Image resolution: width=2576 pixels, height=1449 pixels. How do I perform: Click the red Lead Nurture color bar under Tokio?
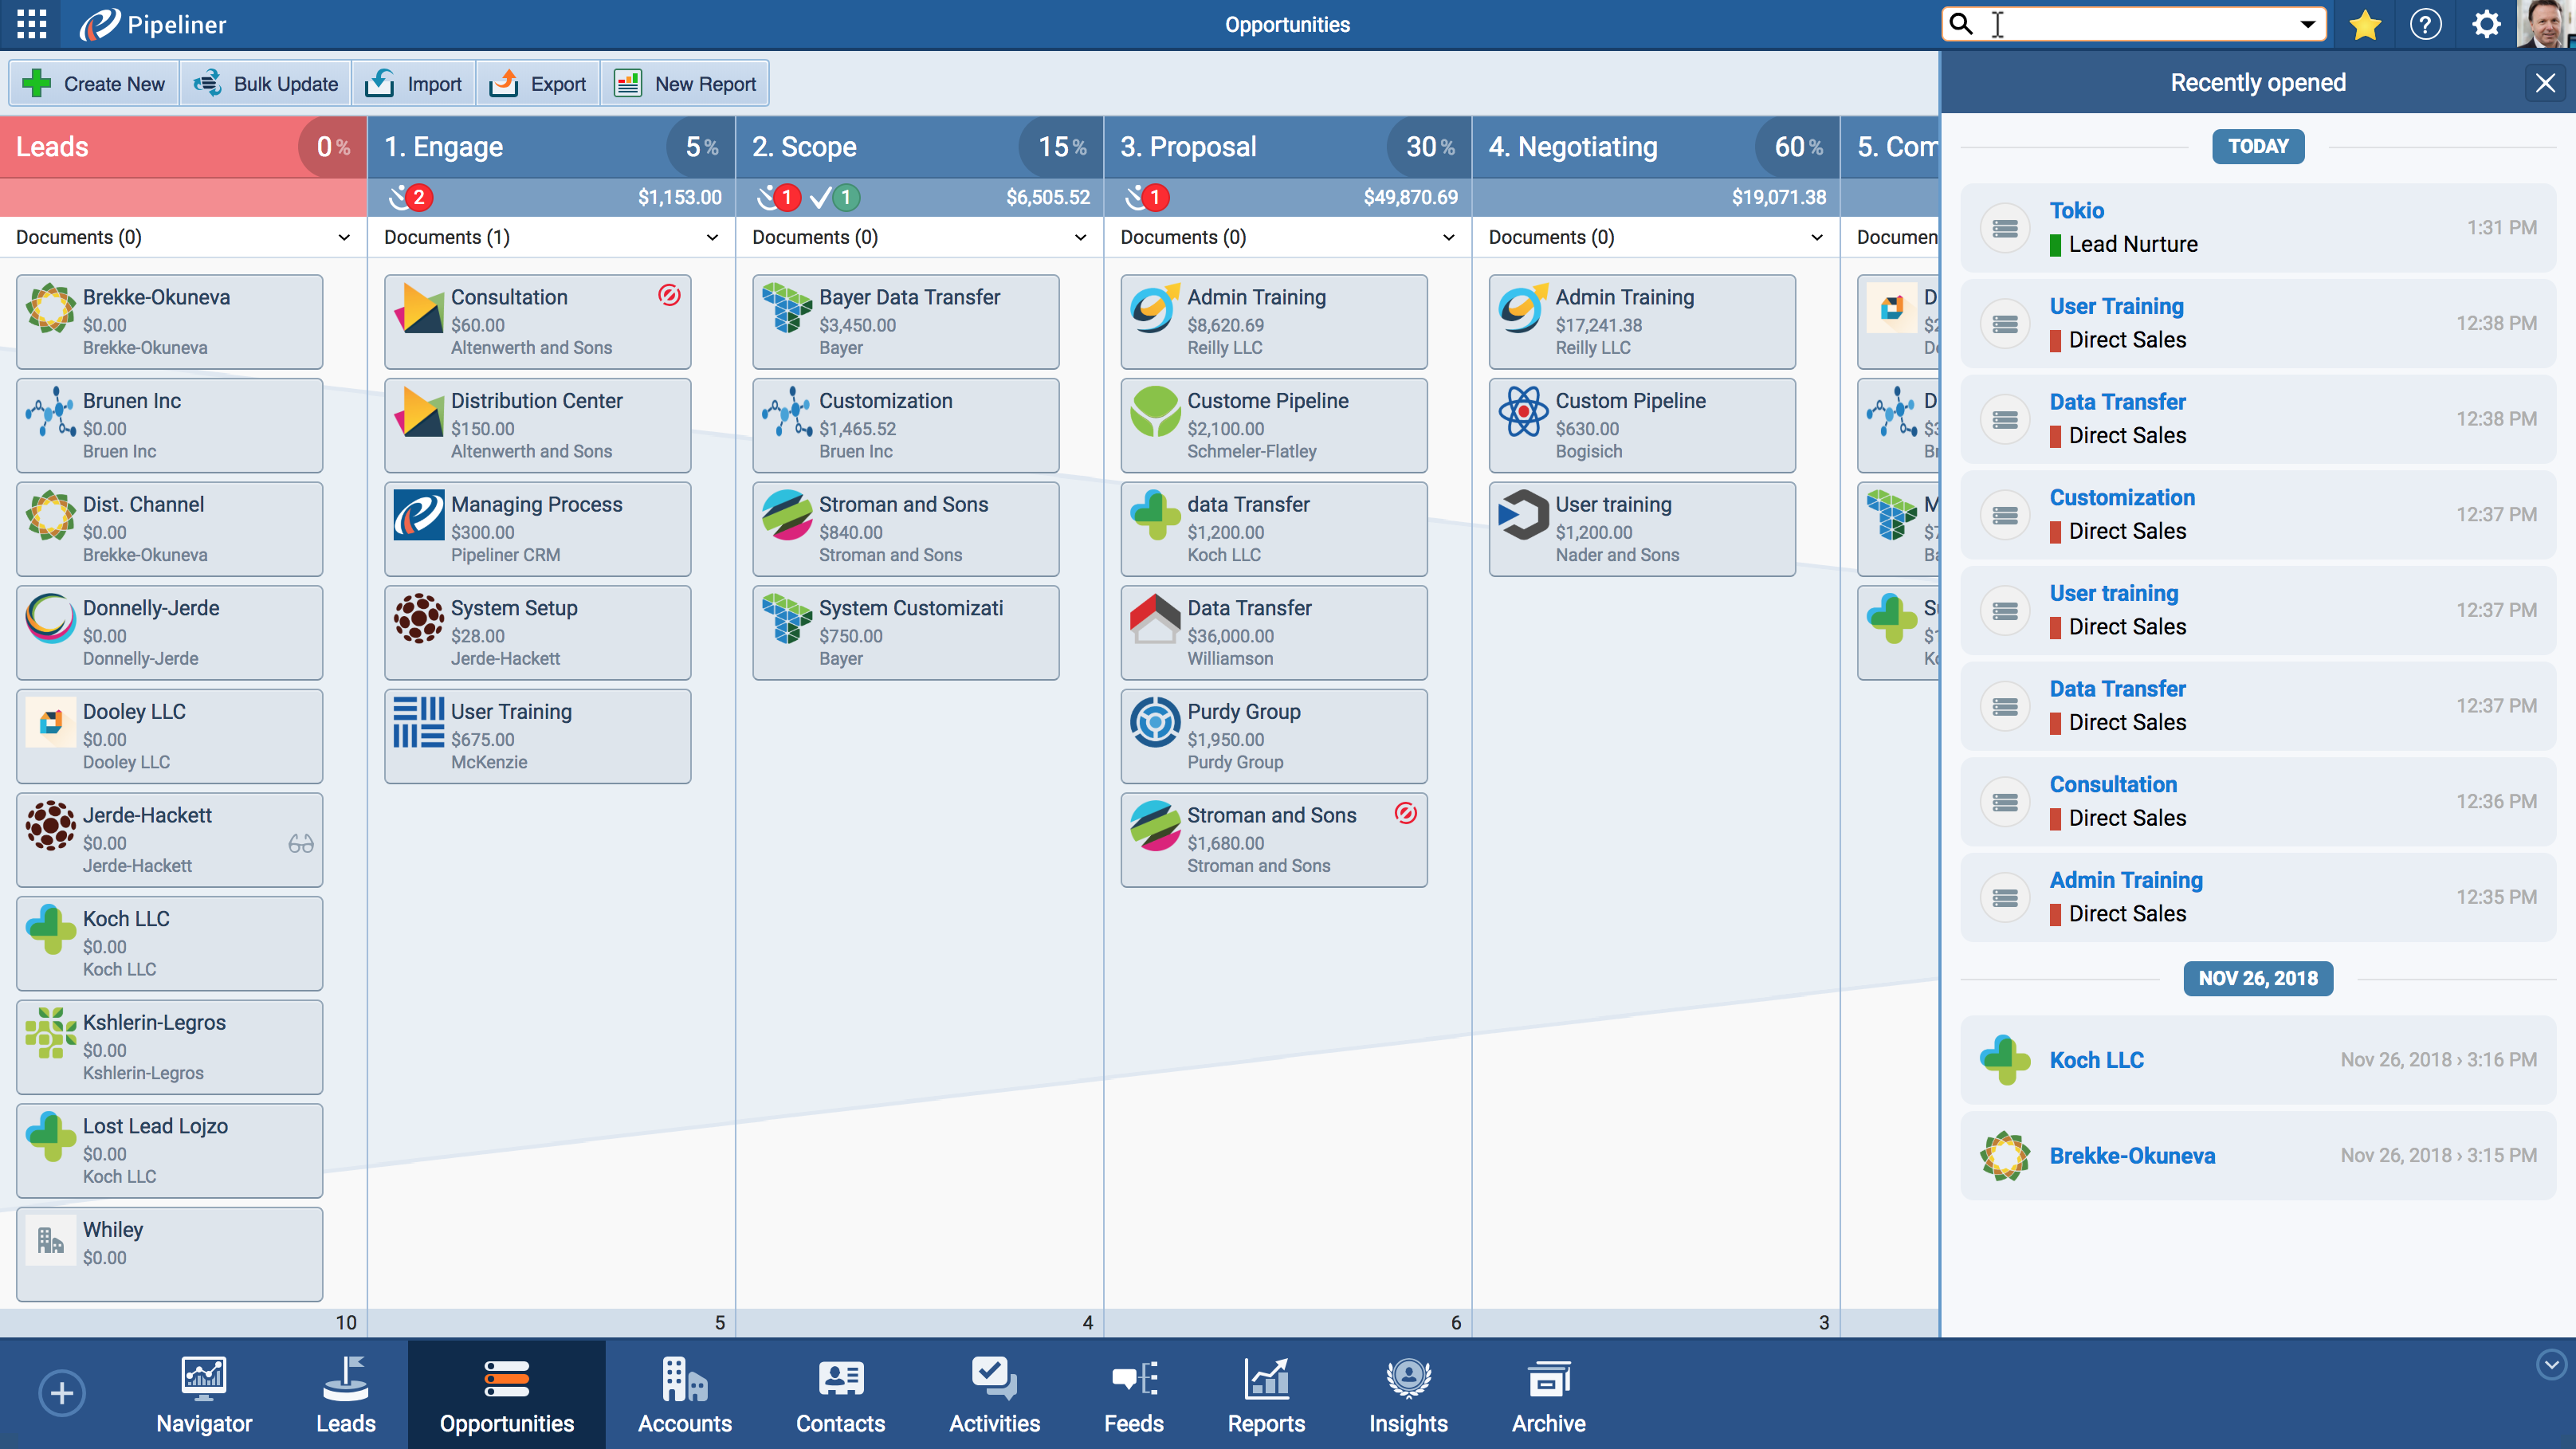pos(2055,244)
